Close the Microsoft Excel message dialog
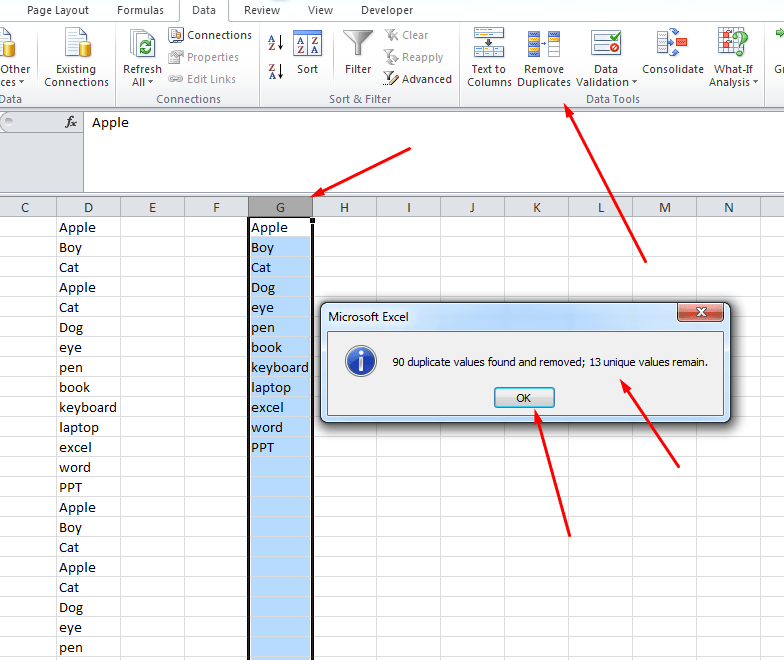The image size is (784, 660). pyautogui.click(x=700, y=312)
